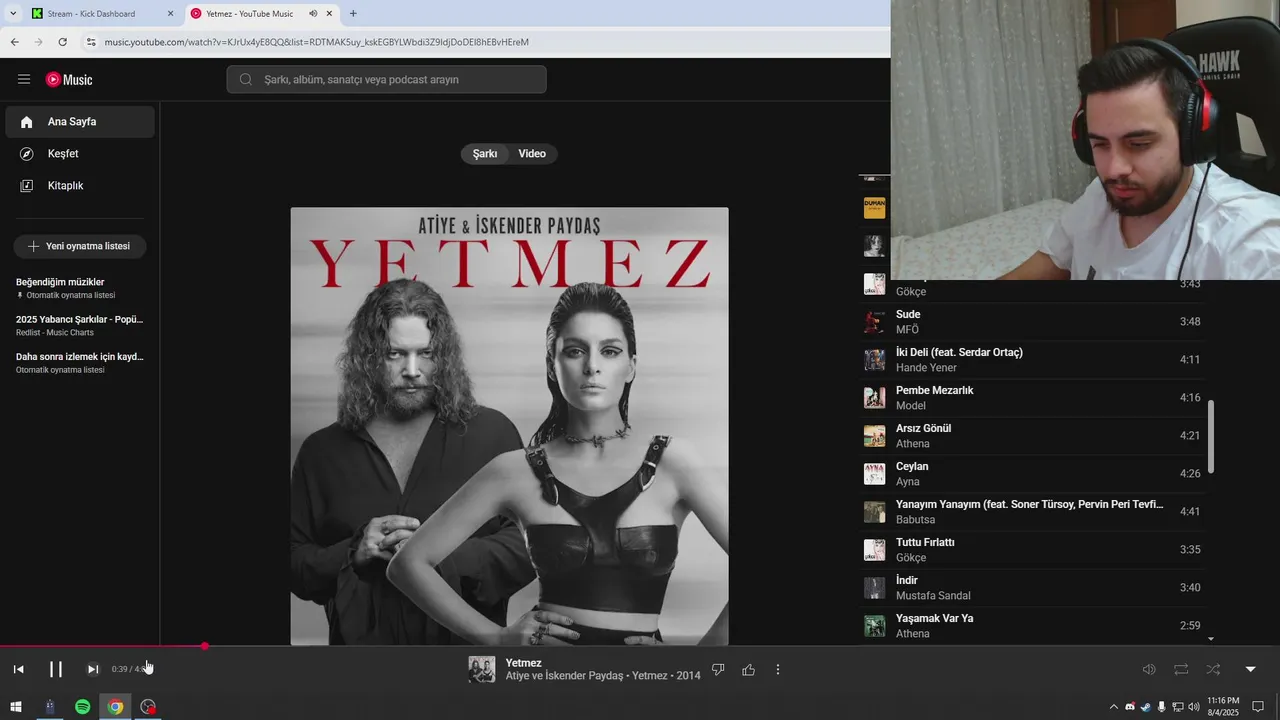Click the browser address bar URL
The width and height of the screenshot is (1280, 720).
[x=317, y=42]
